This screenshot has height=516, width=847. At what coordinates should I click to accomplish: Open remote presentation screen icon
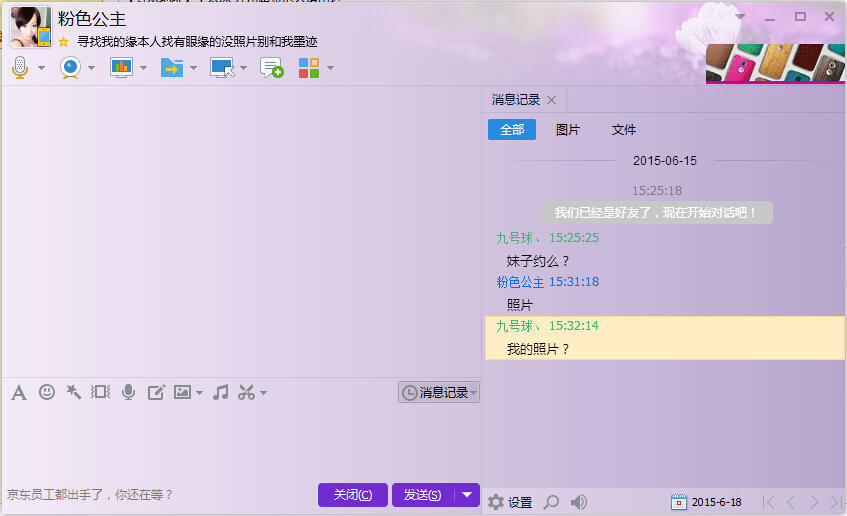122,68
